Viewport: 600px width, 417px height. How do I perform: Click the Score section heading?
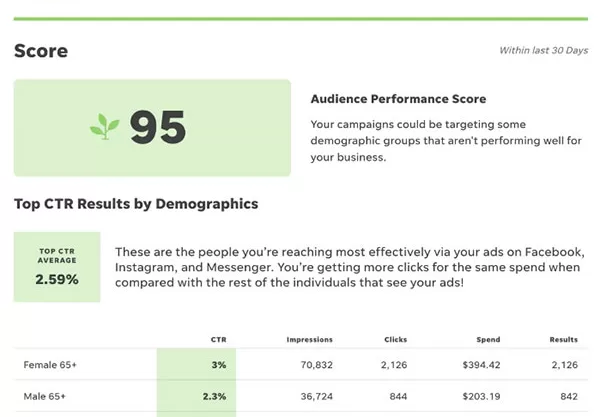coord(41,51)
